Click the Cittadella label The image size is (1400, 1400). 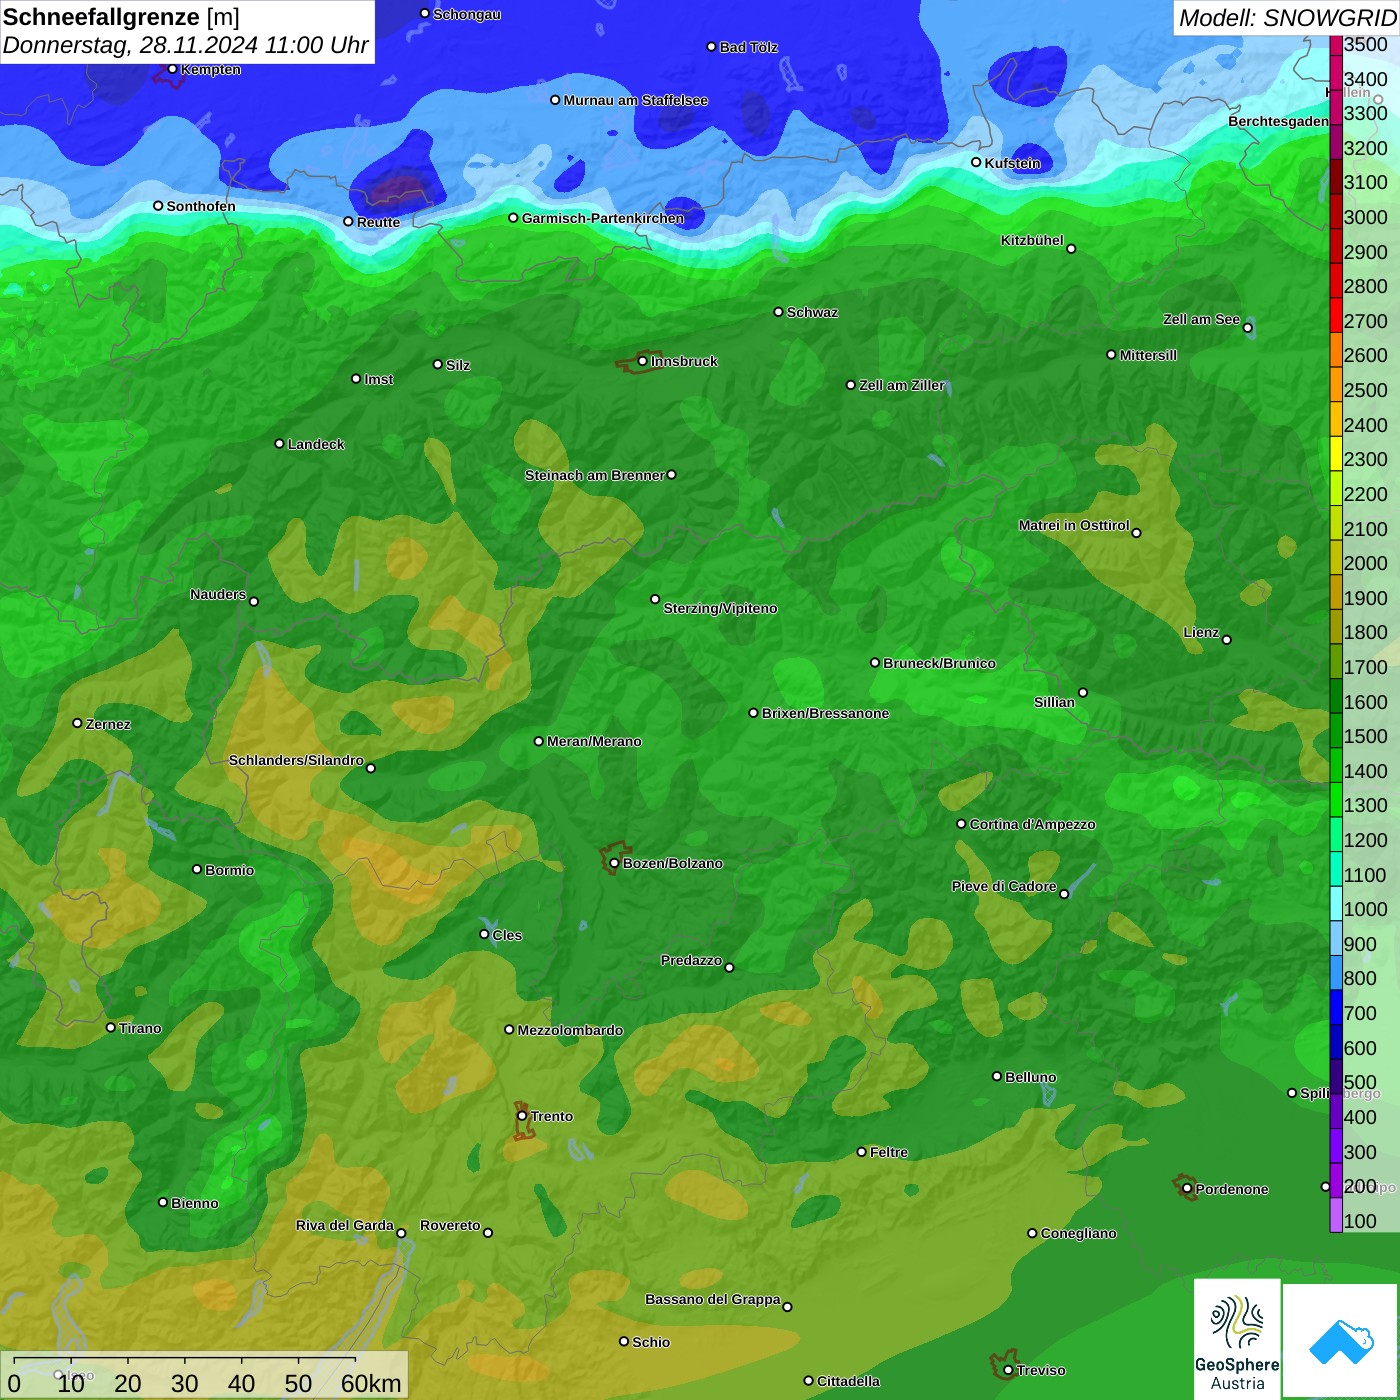click(x=848, y=1381)
